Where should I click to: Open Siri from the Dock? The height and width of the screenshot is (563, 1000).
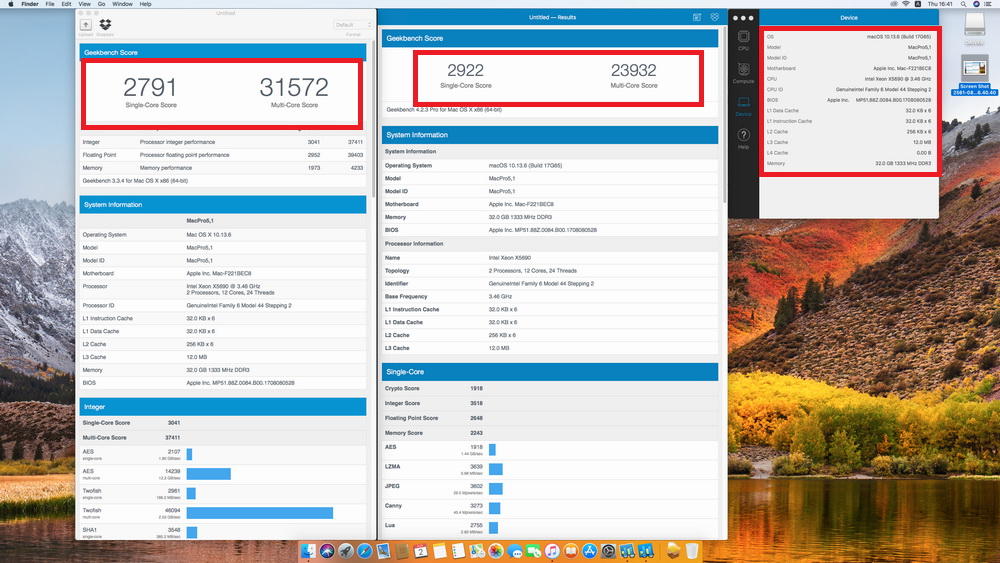click(327, 551)
